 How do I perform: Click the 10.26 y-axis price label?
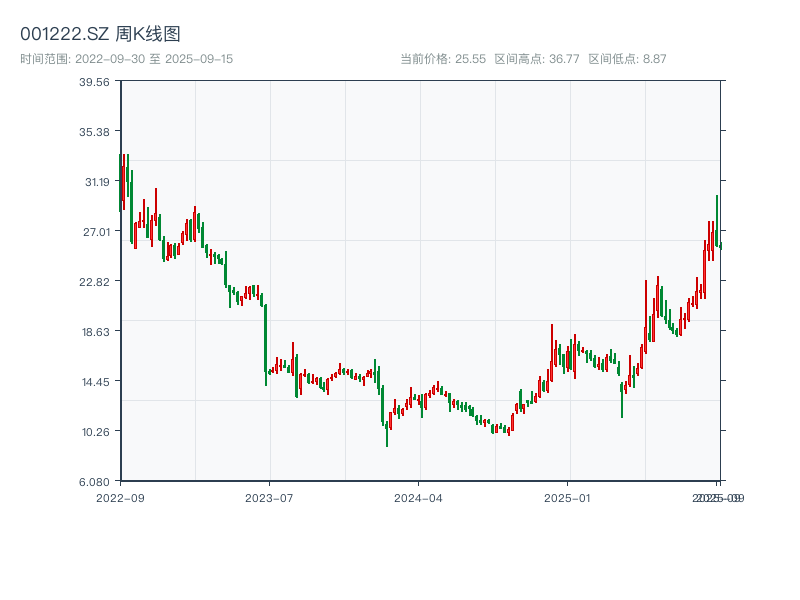93,432
